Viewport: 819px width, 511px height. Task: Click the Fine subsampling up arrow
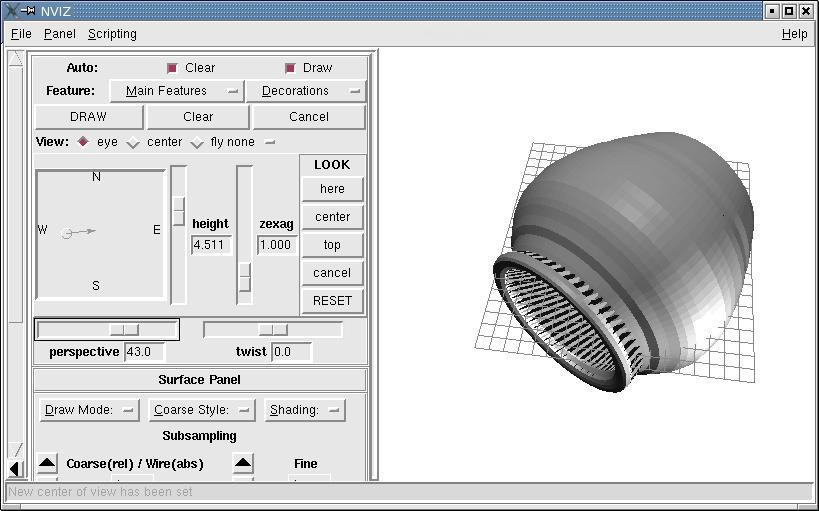pos(243,463)
